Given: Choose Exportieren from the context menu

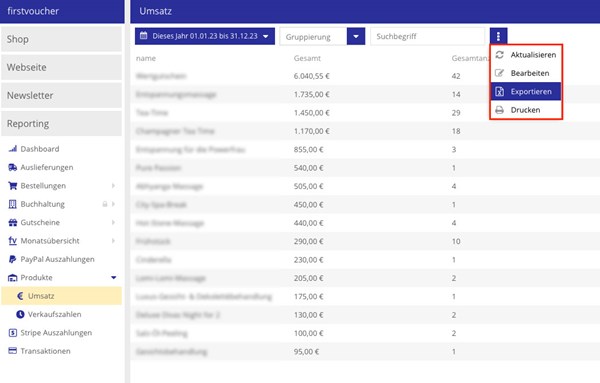Looking at the screenshot, I should pos(526,91).
